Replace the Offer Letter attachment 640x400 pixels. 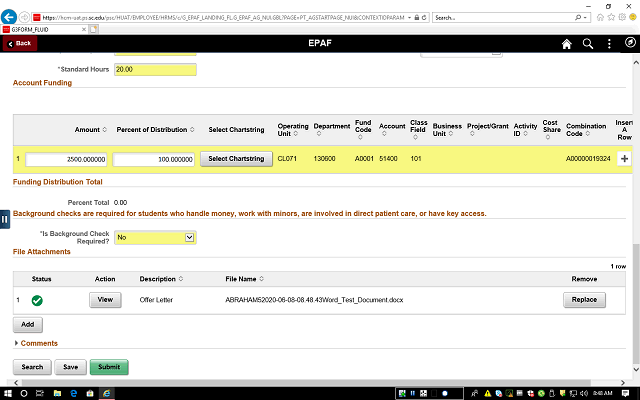coord(584,300)
